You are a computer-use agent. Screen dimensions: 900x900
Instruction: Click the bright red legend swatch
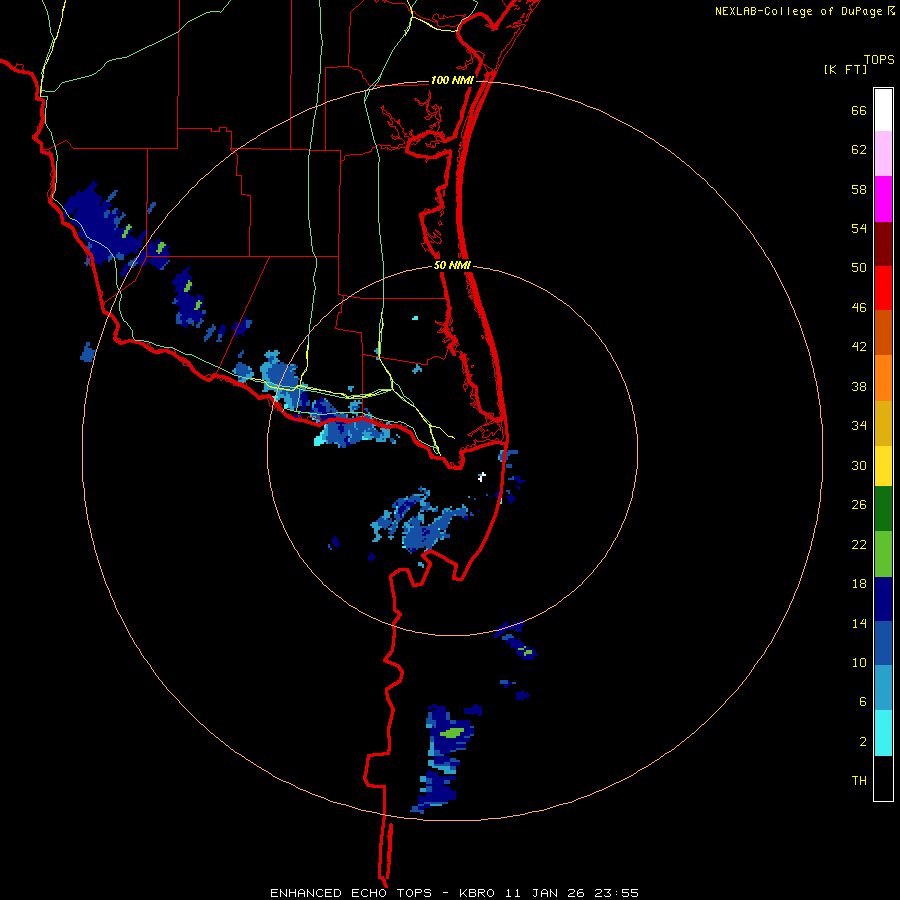click(x=883, y=288)
